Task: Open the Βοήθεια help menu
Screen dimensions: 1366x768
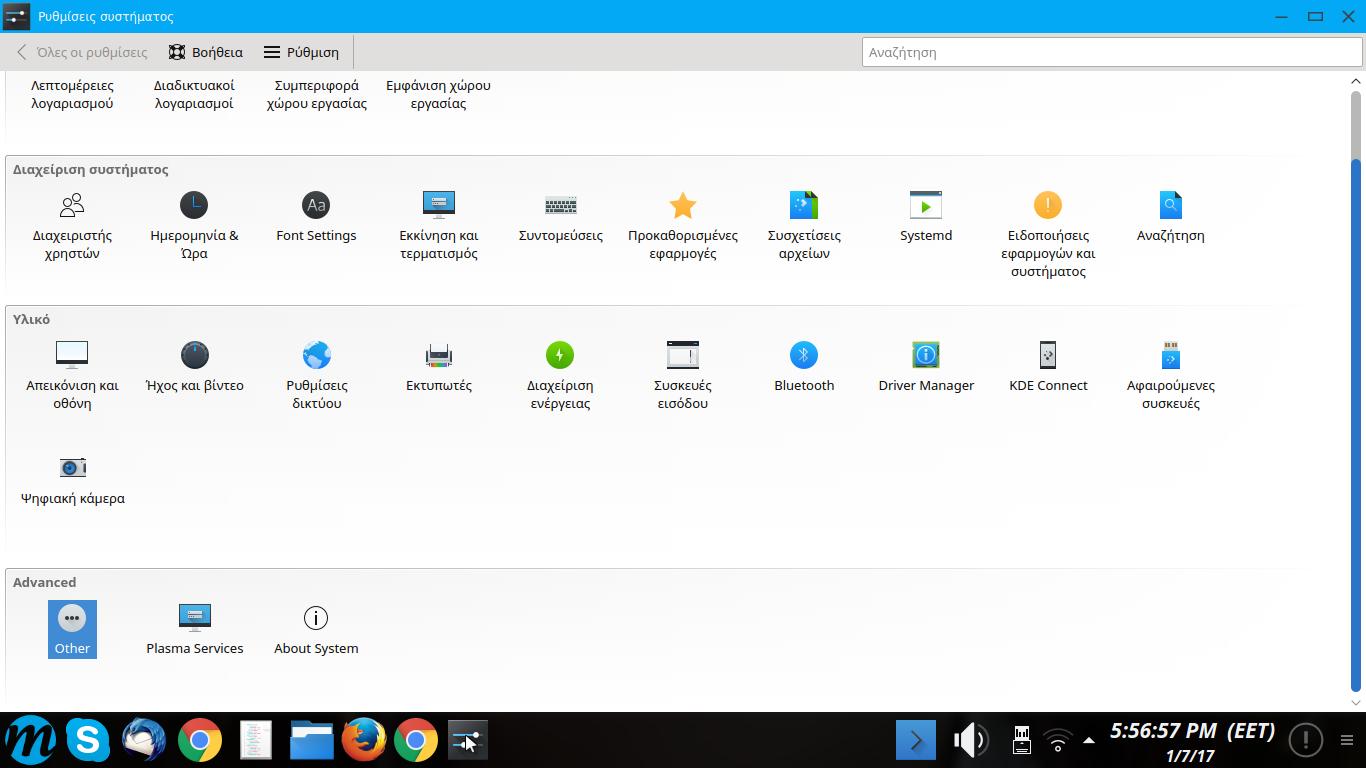Action: (x=206, y=52)
